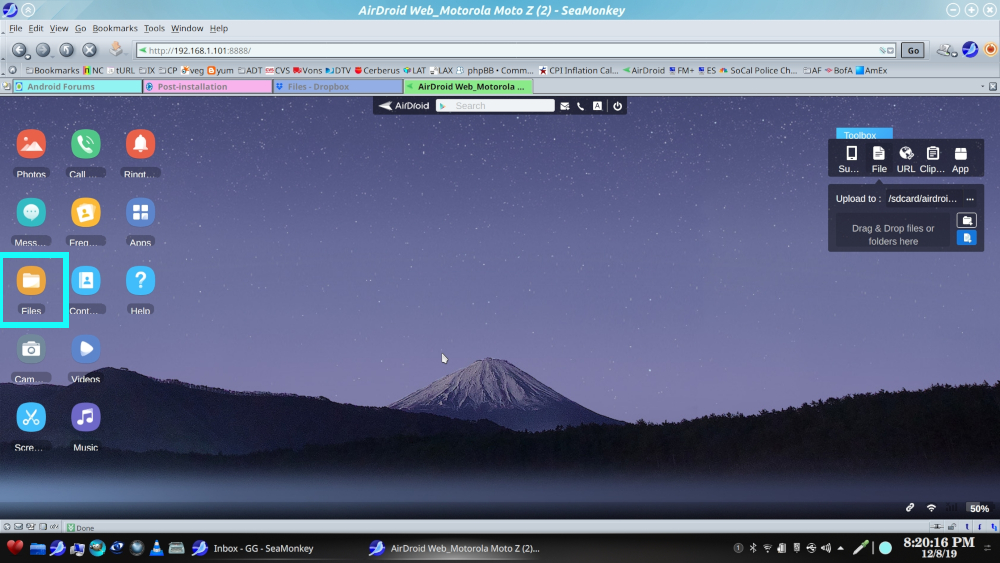Click the AirDroid bookmark

(x=643, y=70)
